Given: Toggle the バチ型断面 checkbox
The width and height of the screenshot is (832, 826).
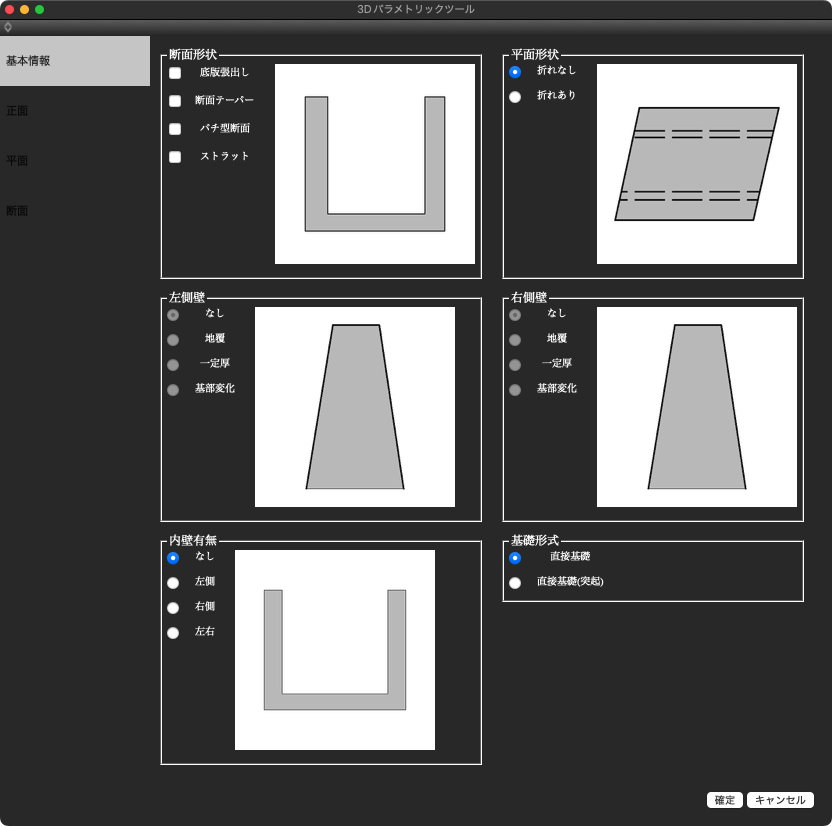Looking at the screenshot, I should click(x=175, y=129).
